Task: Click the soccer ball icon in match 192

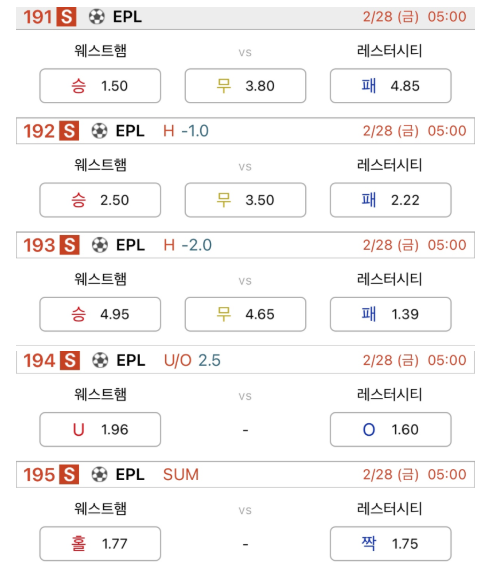Action: click(99, 131)
